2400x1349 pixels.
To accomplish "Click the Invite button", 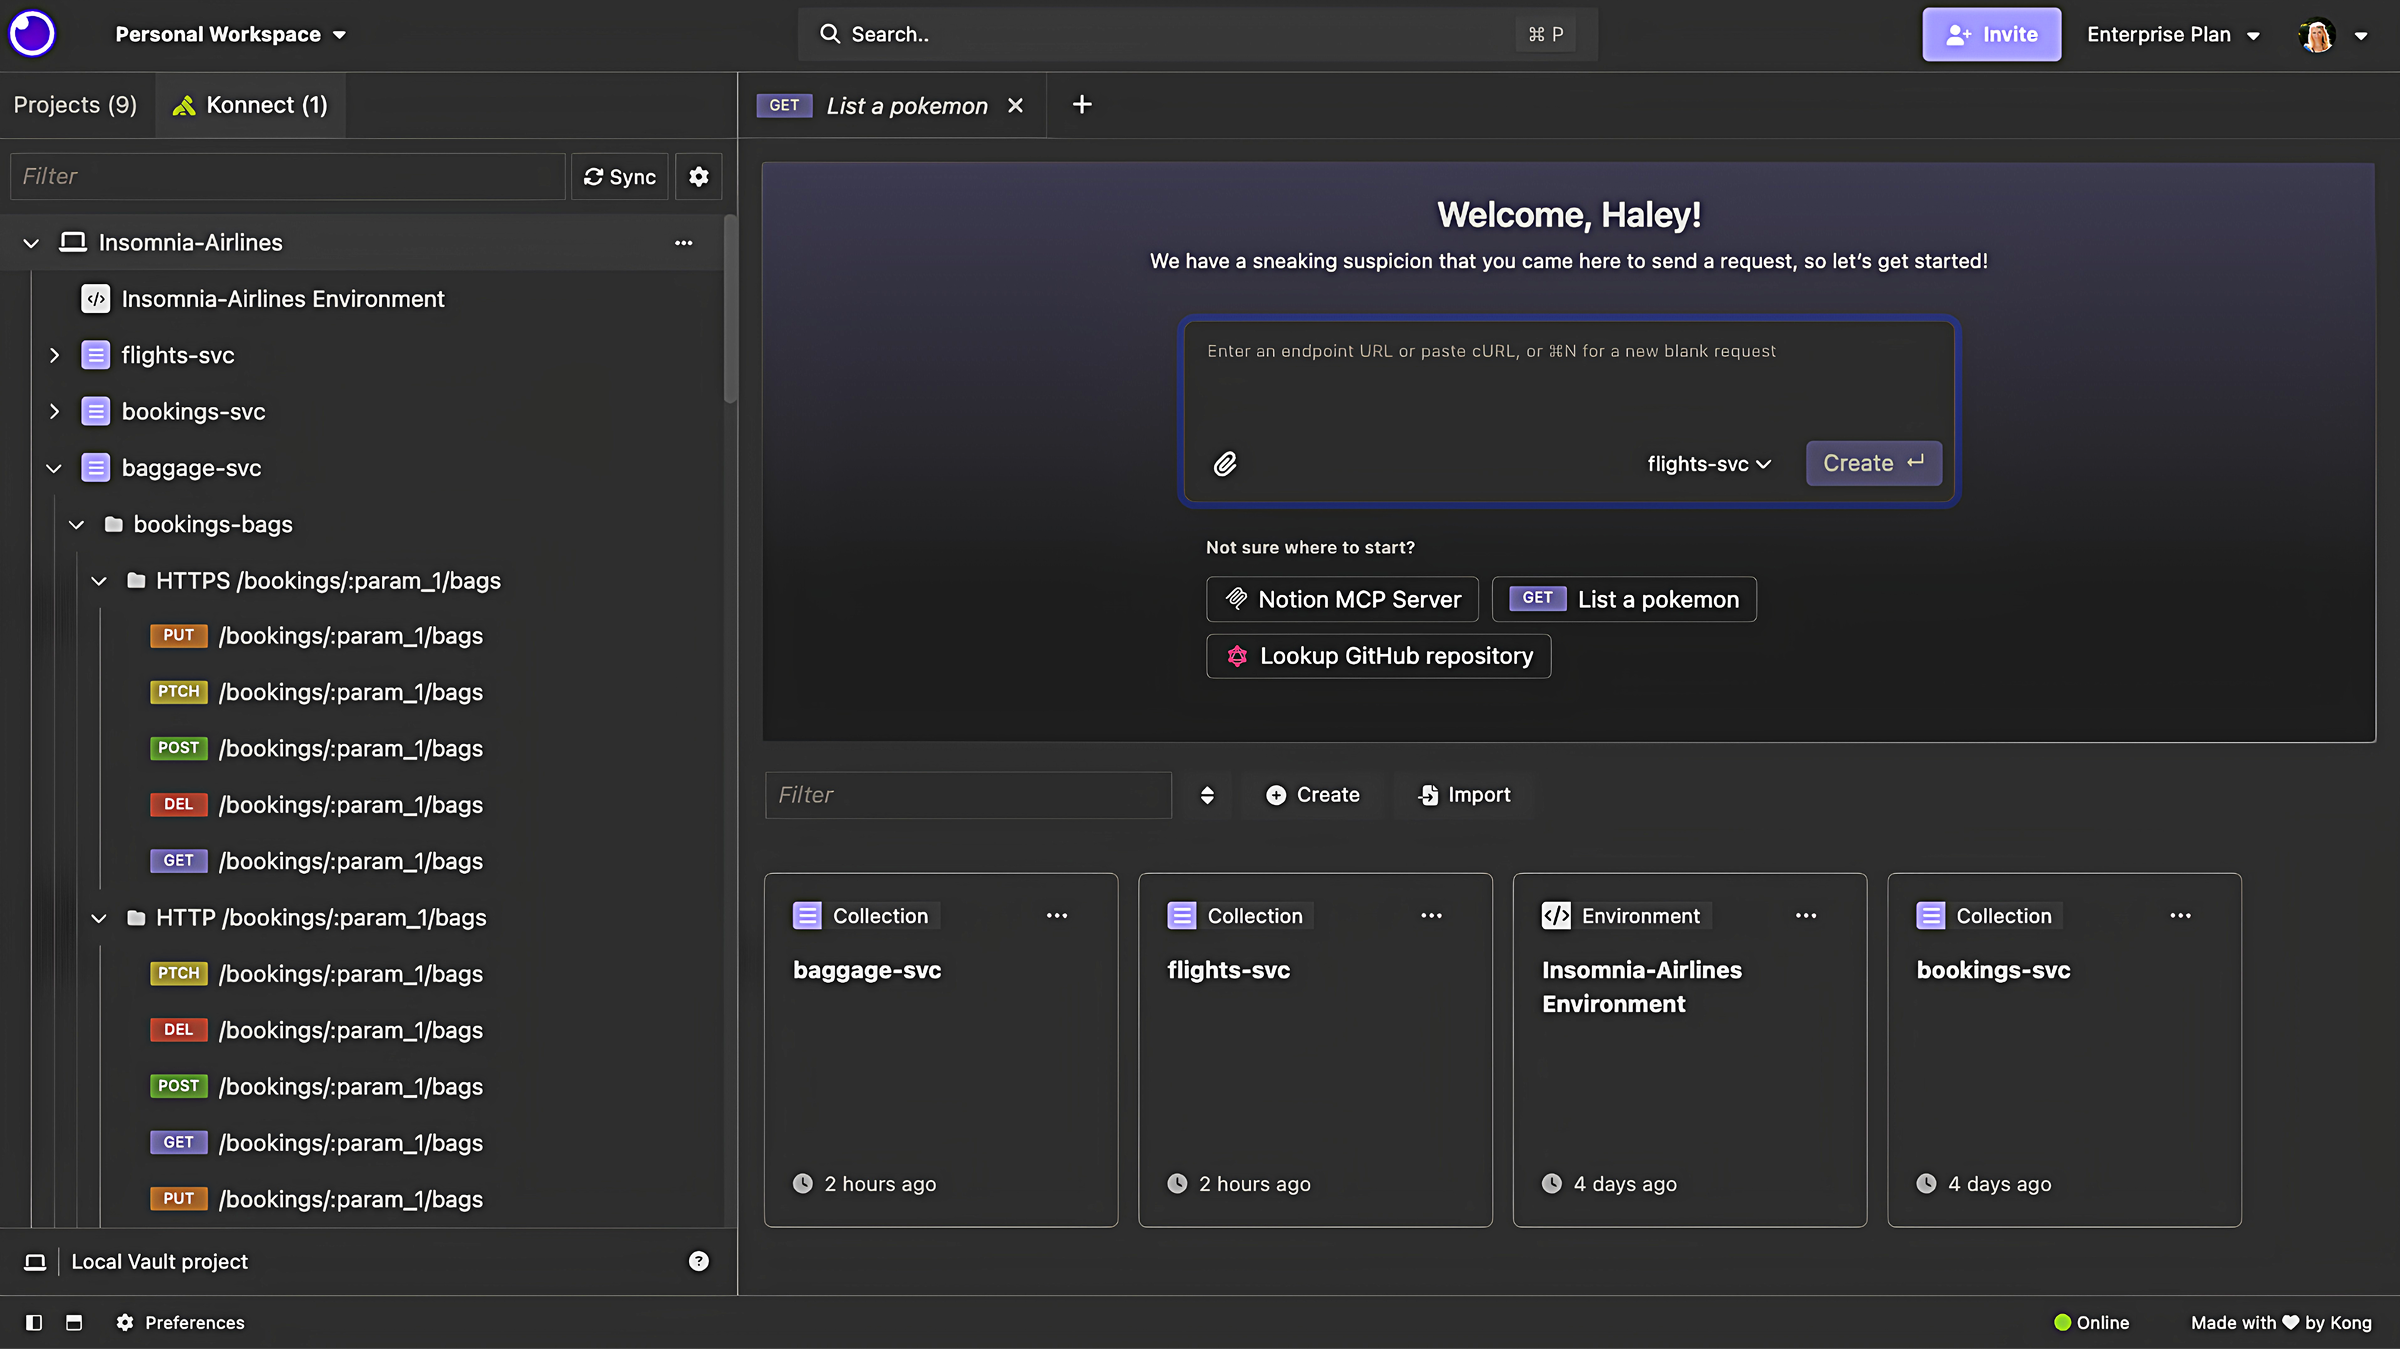I will (x=1991, y=35).
